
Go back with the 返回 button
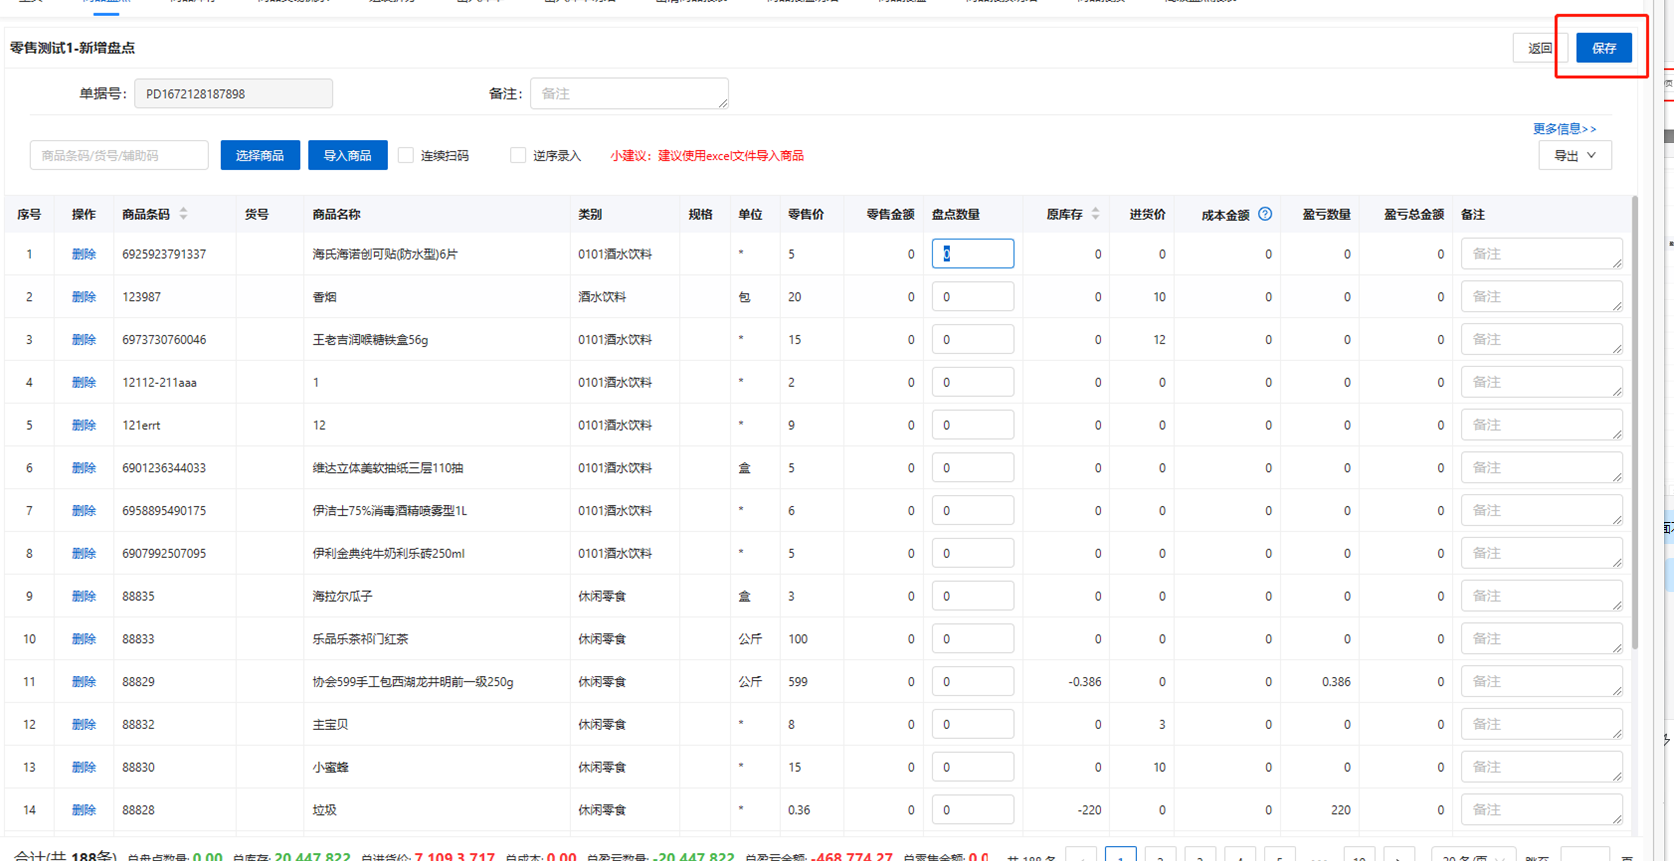(1540, 48)
